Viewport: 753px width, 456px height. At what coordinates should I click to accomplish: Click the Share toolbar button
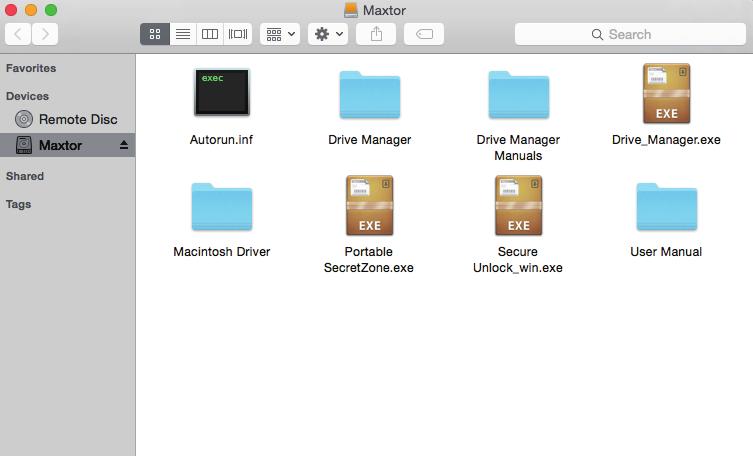point(376,34)
